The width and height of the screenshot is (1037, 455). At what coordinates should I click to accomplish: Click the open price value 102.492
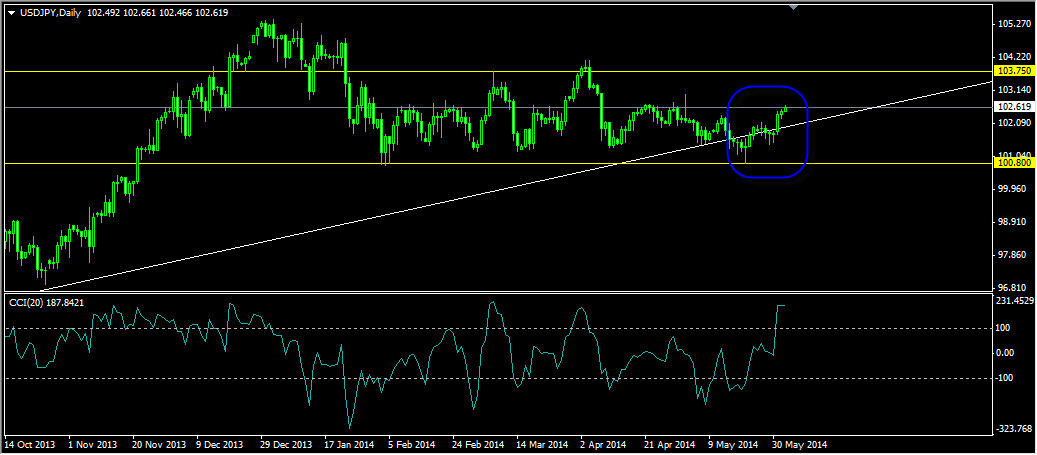[103, 12]
